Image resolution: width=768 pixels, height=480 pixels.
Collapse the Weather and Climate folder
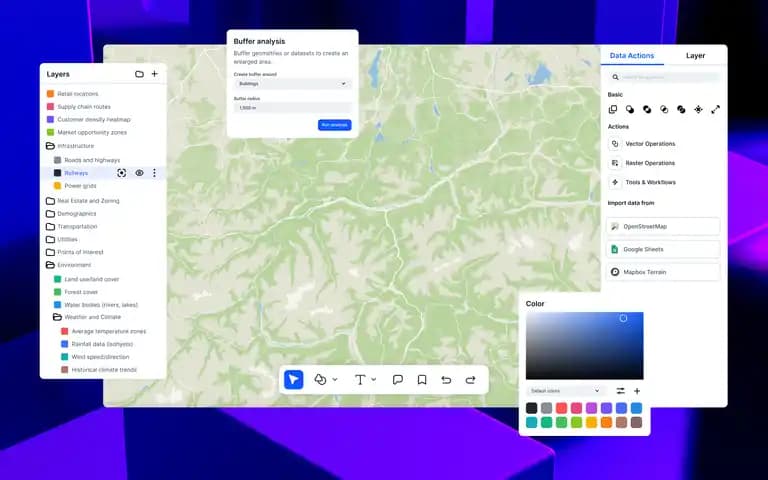click(x=57, y=317)
